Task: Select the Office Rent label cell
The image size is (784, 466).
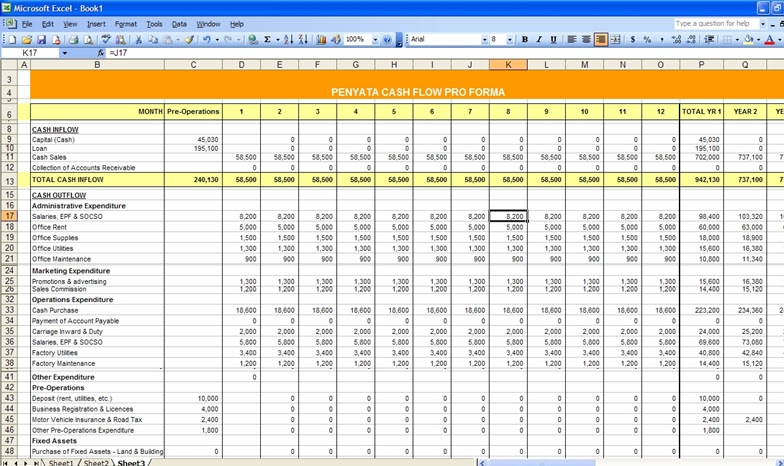Action: [x=98, y=227]
